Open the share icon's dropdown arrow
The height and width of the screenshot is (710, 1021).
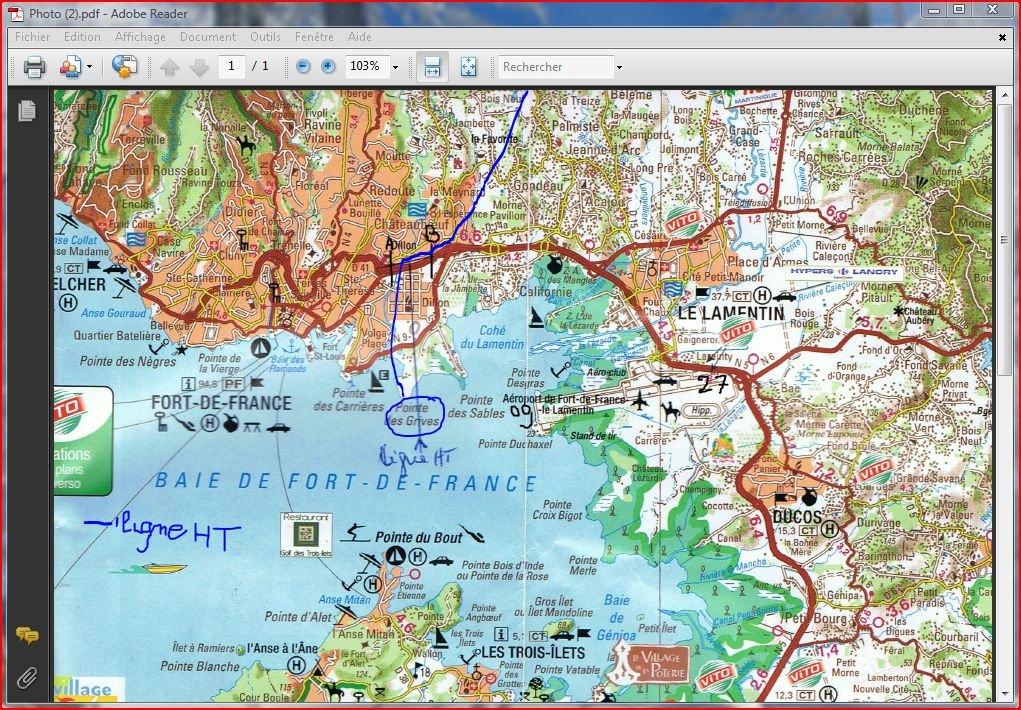[x=89, y=67]
